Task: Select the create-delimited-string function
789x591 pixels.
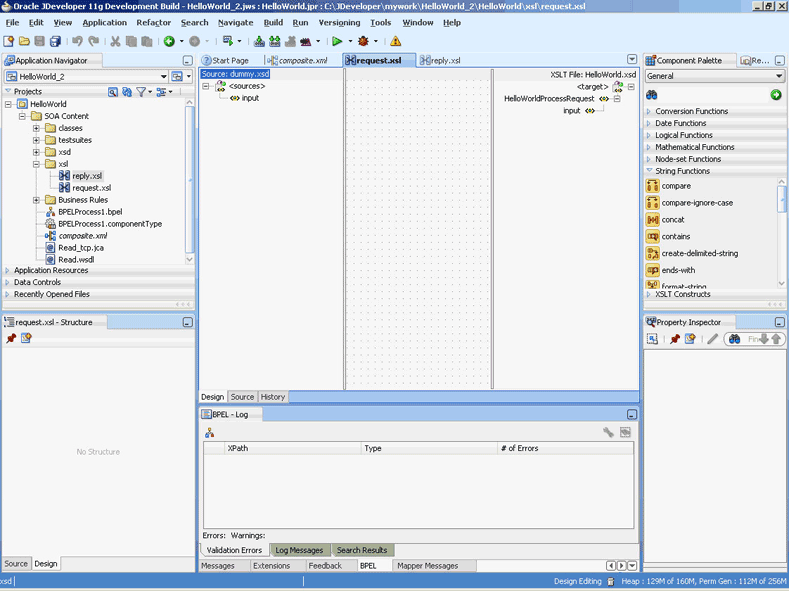Action: click(699, 254)
